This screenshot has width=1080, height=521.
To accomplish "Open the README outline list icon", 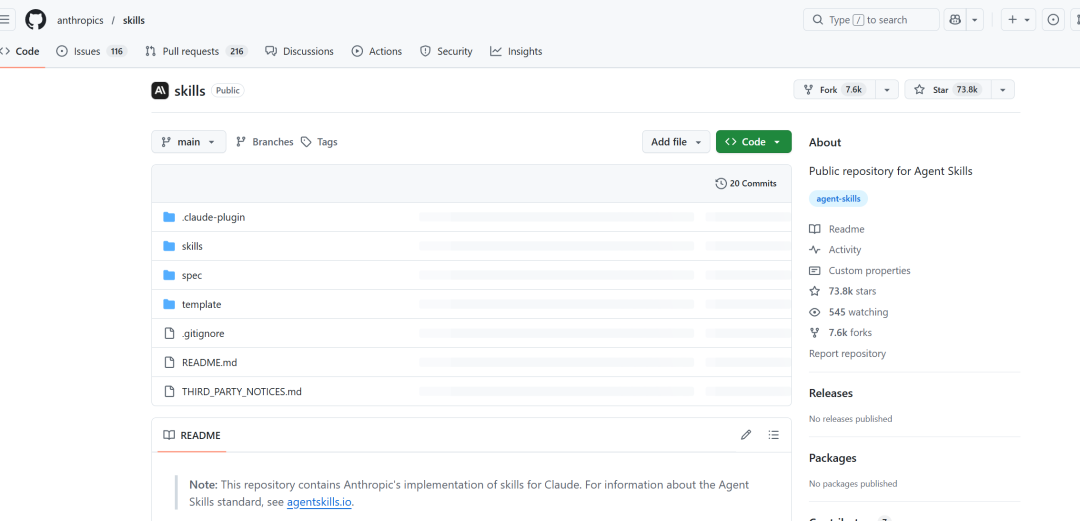I will (773, 435).
